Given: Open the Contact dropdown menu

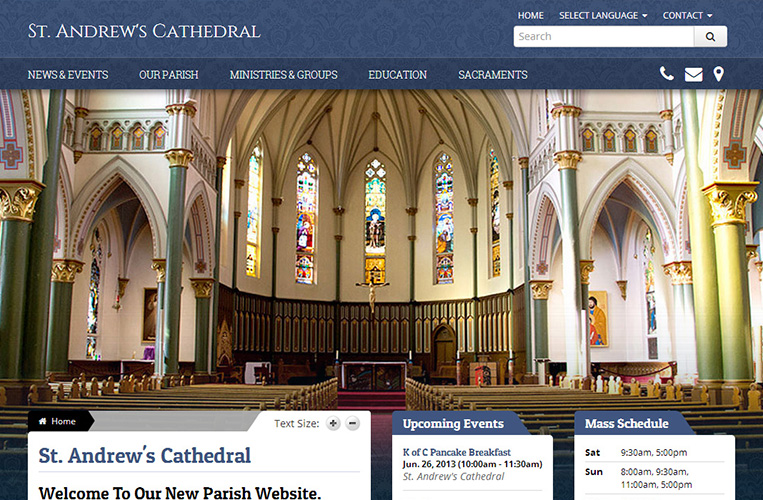Looking at the screenshot, I should point(687,16).
